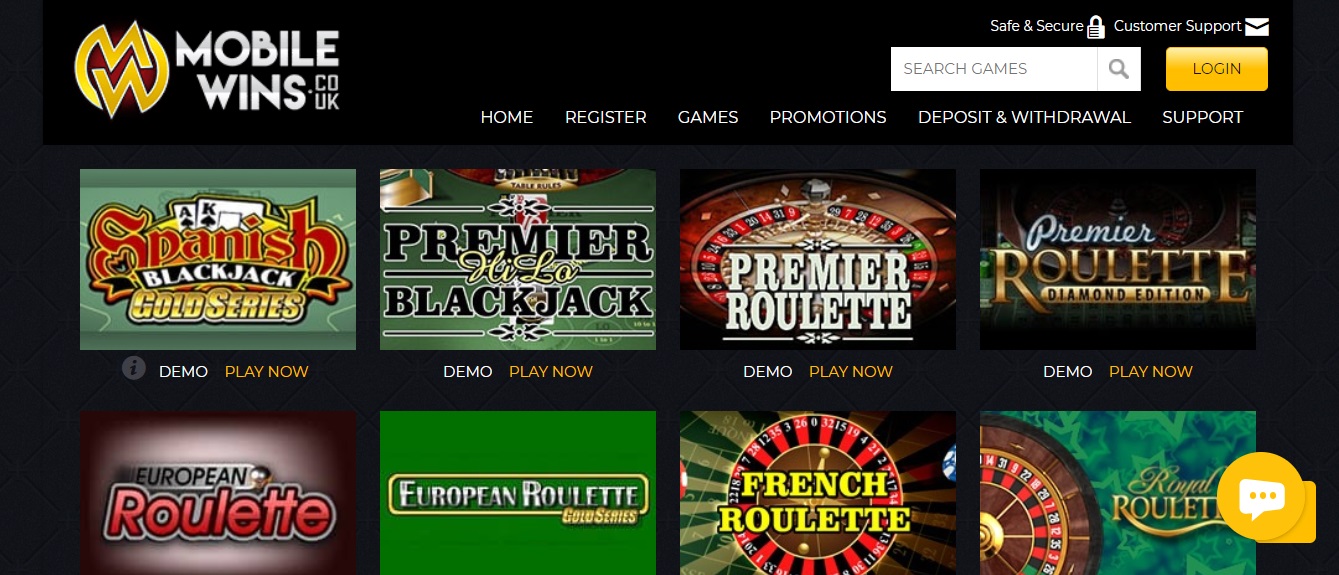This screenshot has height=575, width=1339.
Task: Open the info icon under Spanish Blackjack
Action: [134, 369]
